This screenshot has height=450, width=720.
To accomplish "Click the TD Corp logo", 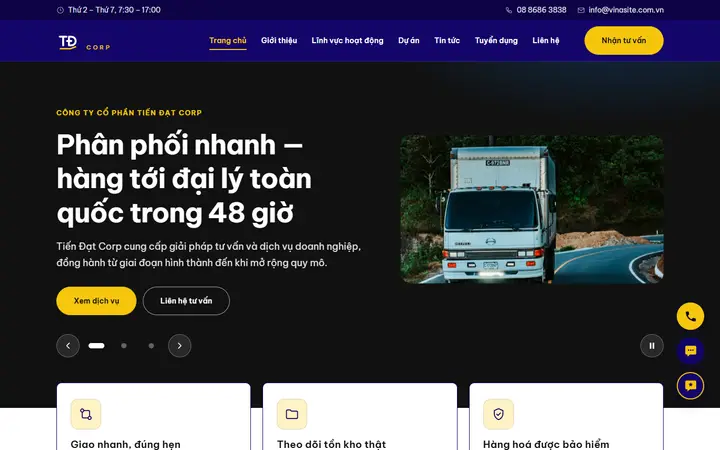I will pos(84,42).
